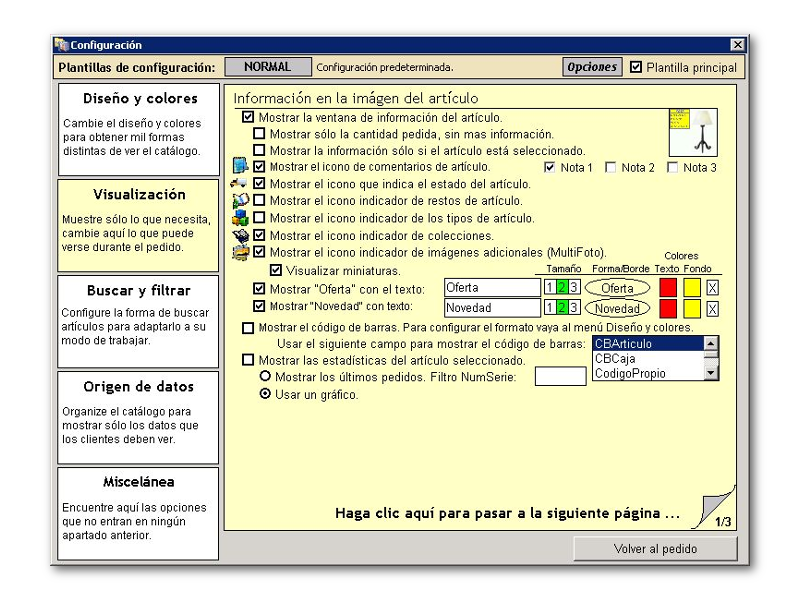800x600 pixels.
Task: Select CodigoPropio in the barcode field list
Action: click(648, 373)
